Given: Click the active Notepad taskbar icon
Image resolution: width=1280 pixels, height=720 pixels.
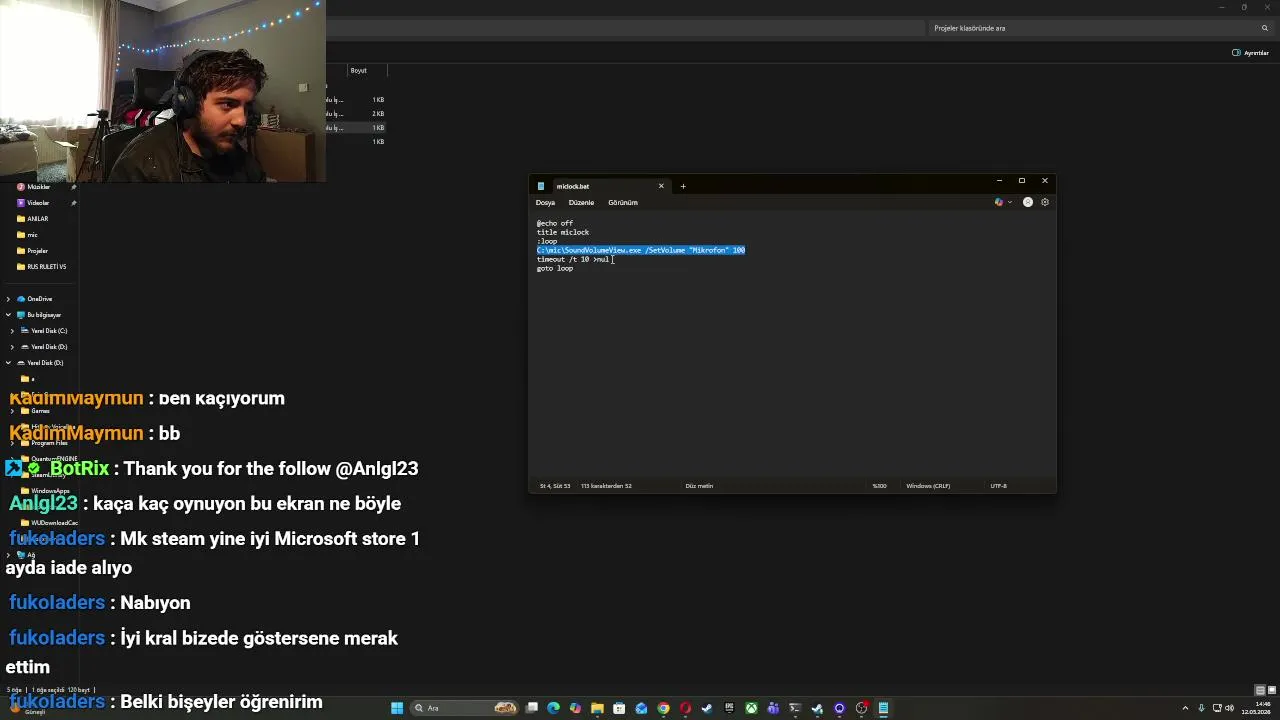Looking at the screenshot, I should 883,708.
